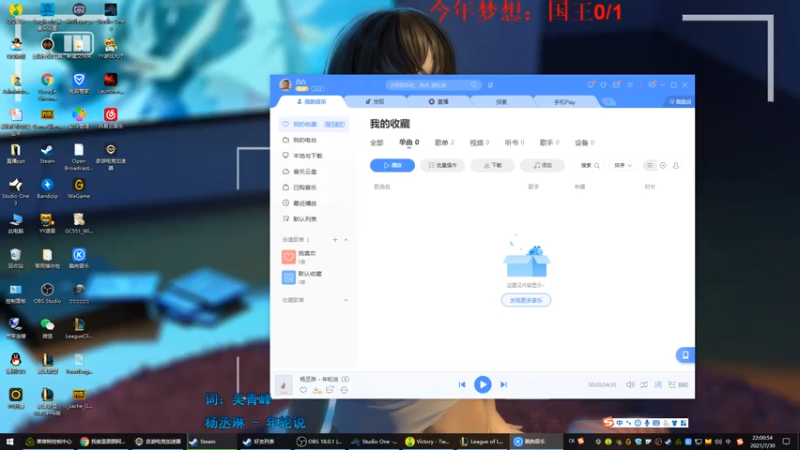Image resolution: width=800 pixels, height=450 pixels.
Task: Switch to the 探索 tab
Action: pyautogui.click(x=502, y=102)
